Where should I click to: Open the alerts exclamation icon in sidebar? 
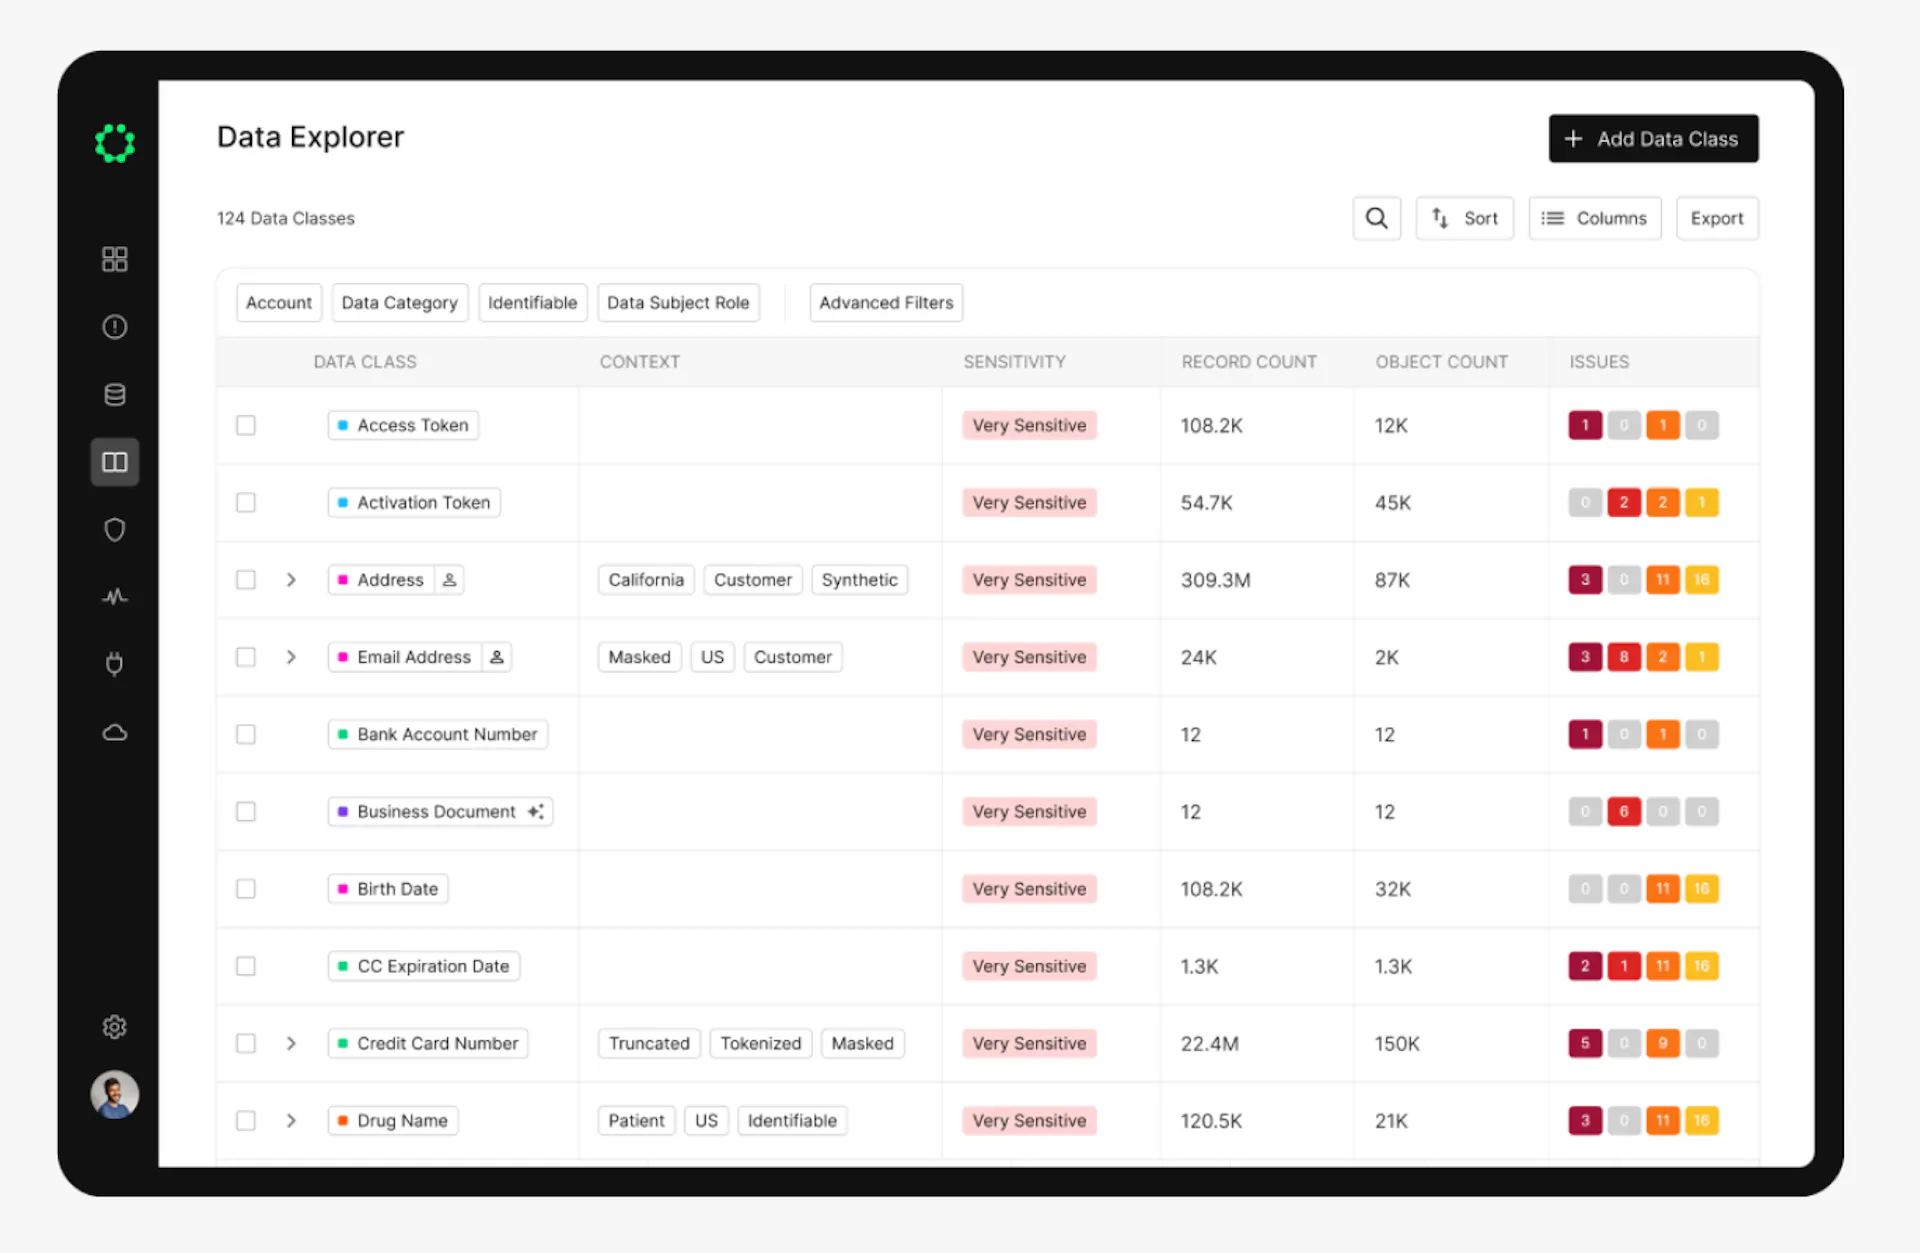(x=115, y=327)
